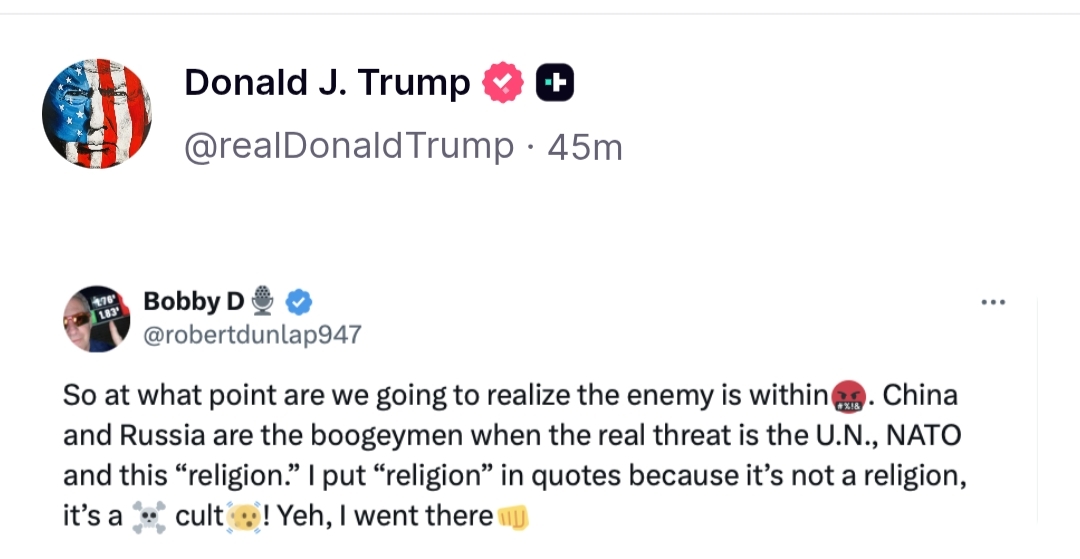Open the three-dot more options menu
The image size is (1080, 559).
point(993,302)
